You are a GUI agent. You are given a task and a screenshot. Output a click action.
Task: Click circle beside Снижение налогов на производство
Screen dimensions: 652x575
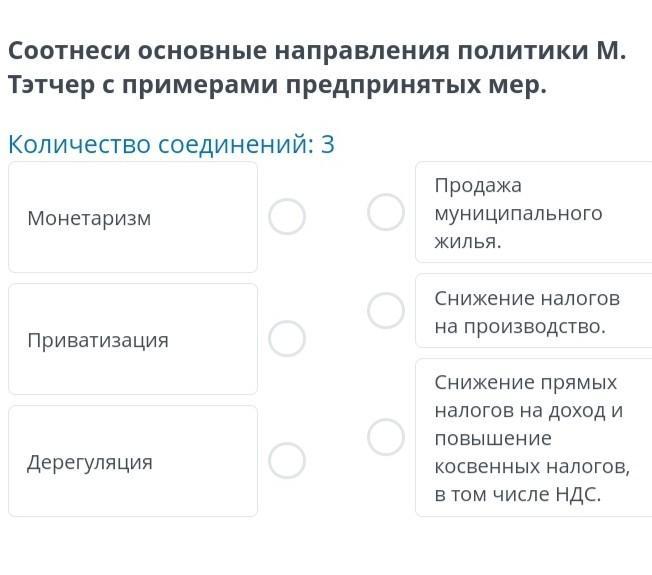tap(385, 311)
